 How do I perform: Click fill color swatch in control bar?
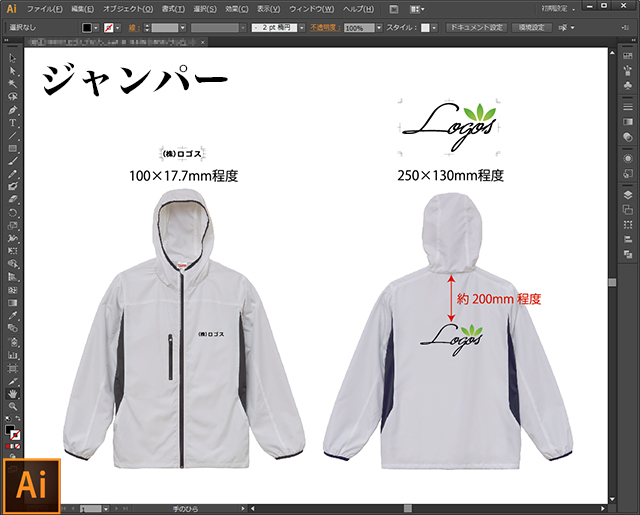(87, 28)
